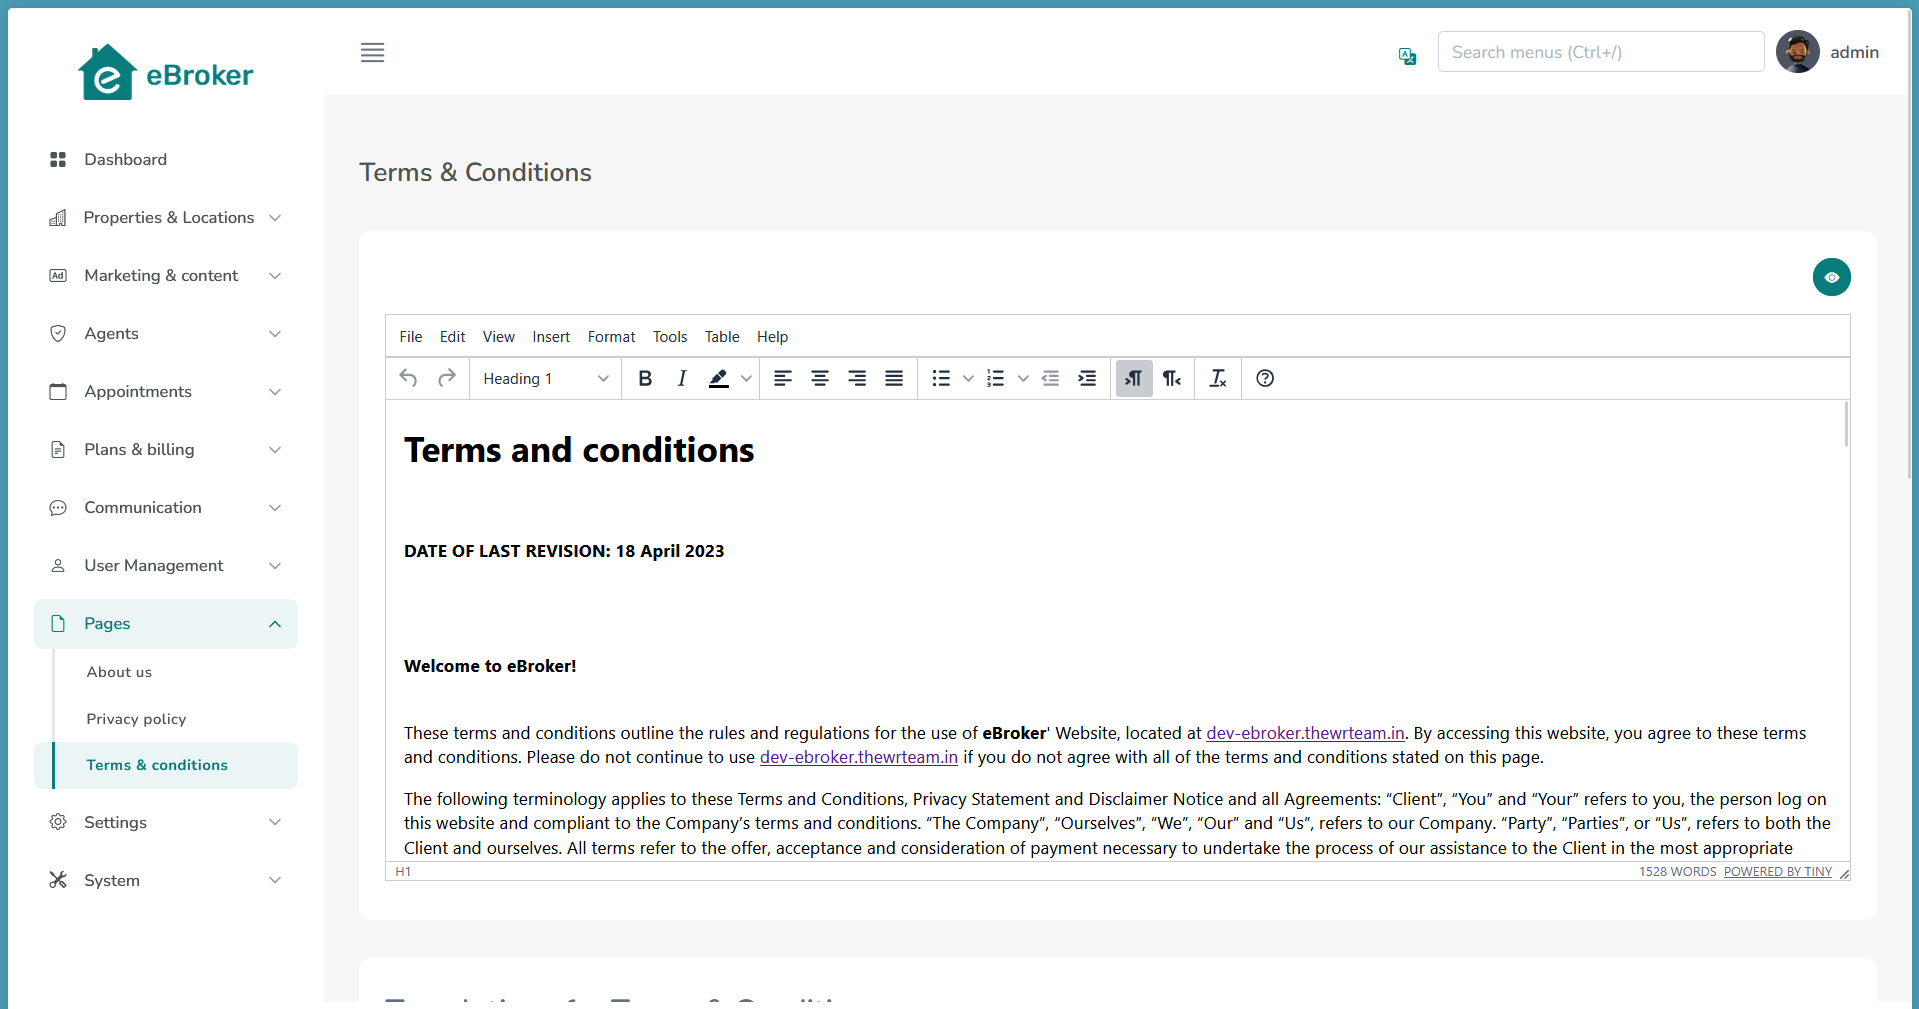Increase the paragraph indent
The image size is (1919, 1009).
click(x=1088, y=378)
